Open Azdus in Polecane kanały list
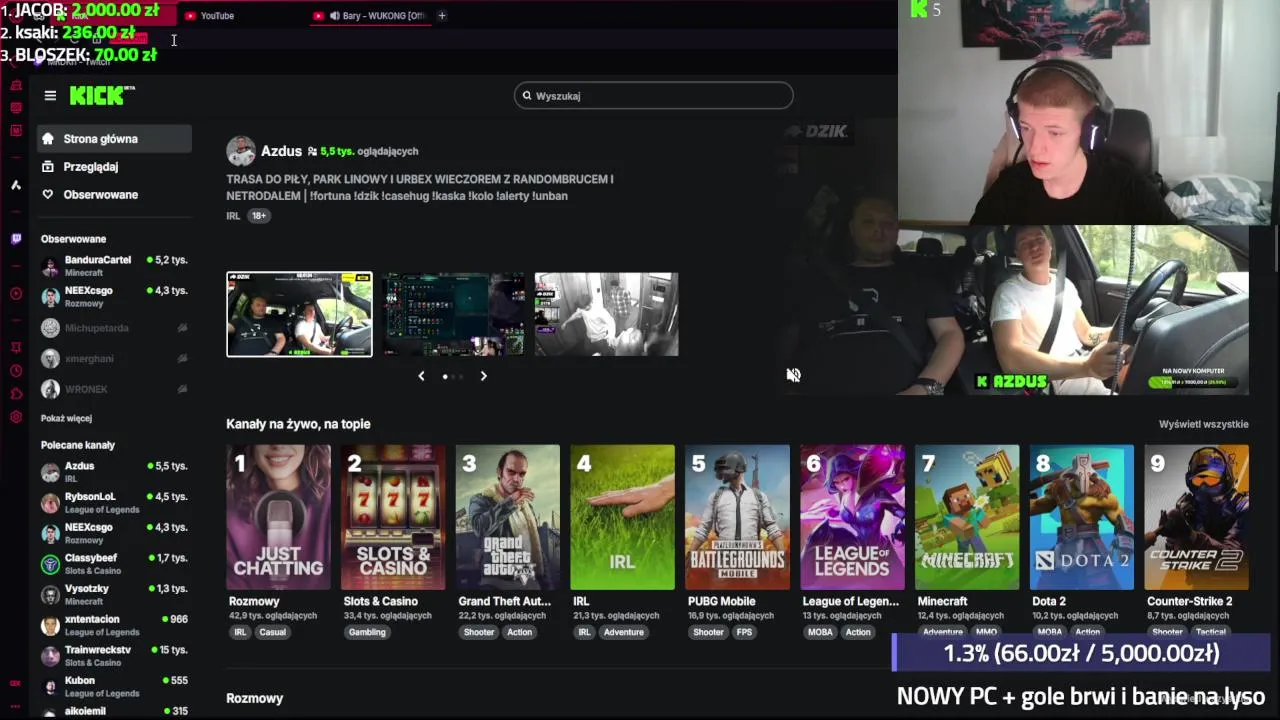 [x=115, y=472]
